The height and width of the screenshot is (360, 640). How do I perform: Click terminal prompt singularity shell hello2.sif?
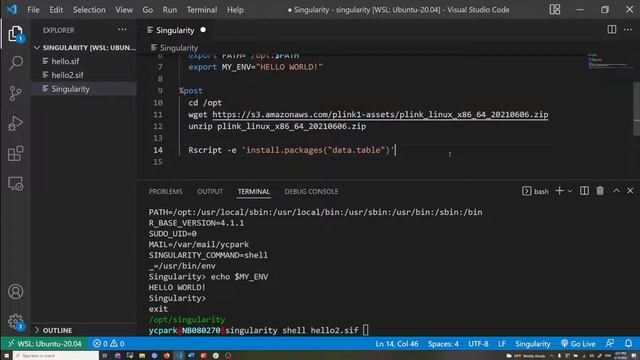coord(292,330)
